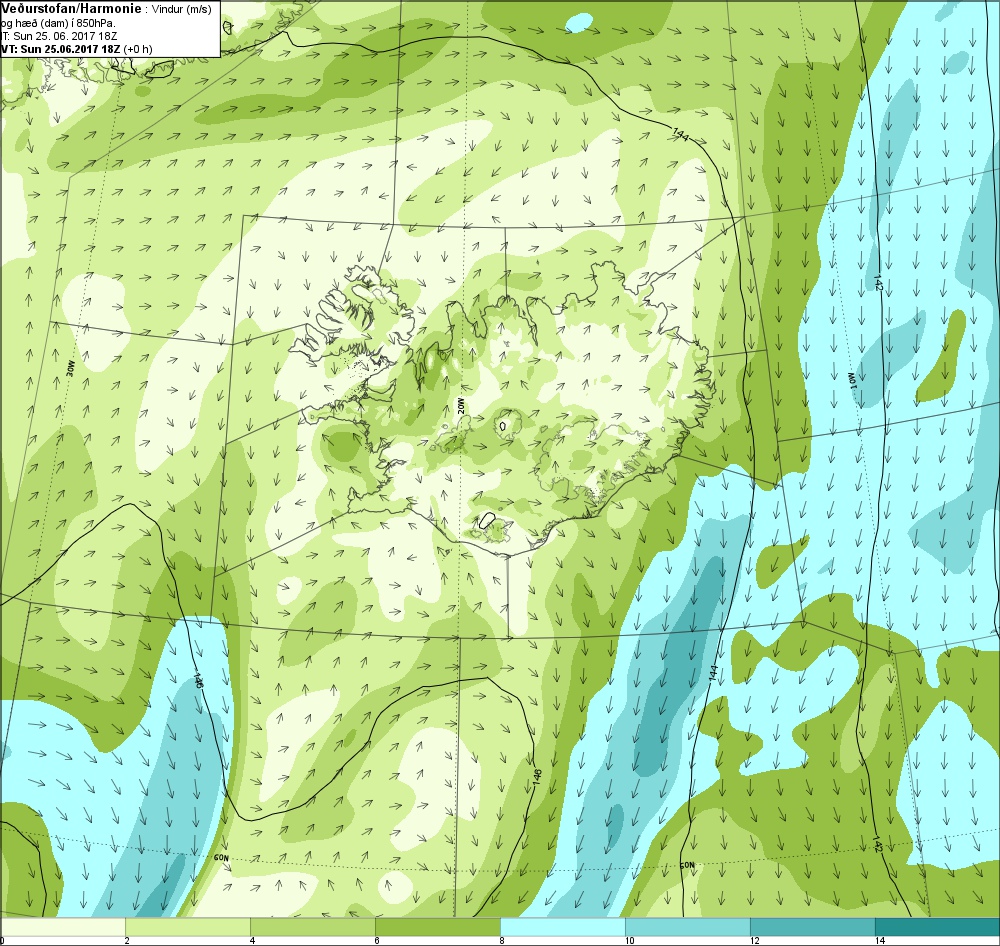The width and height of the screenshot is (1000, 946).
Task: Click the darkest legend segment above 14
Action: coord(938,927)
